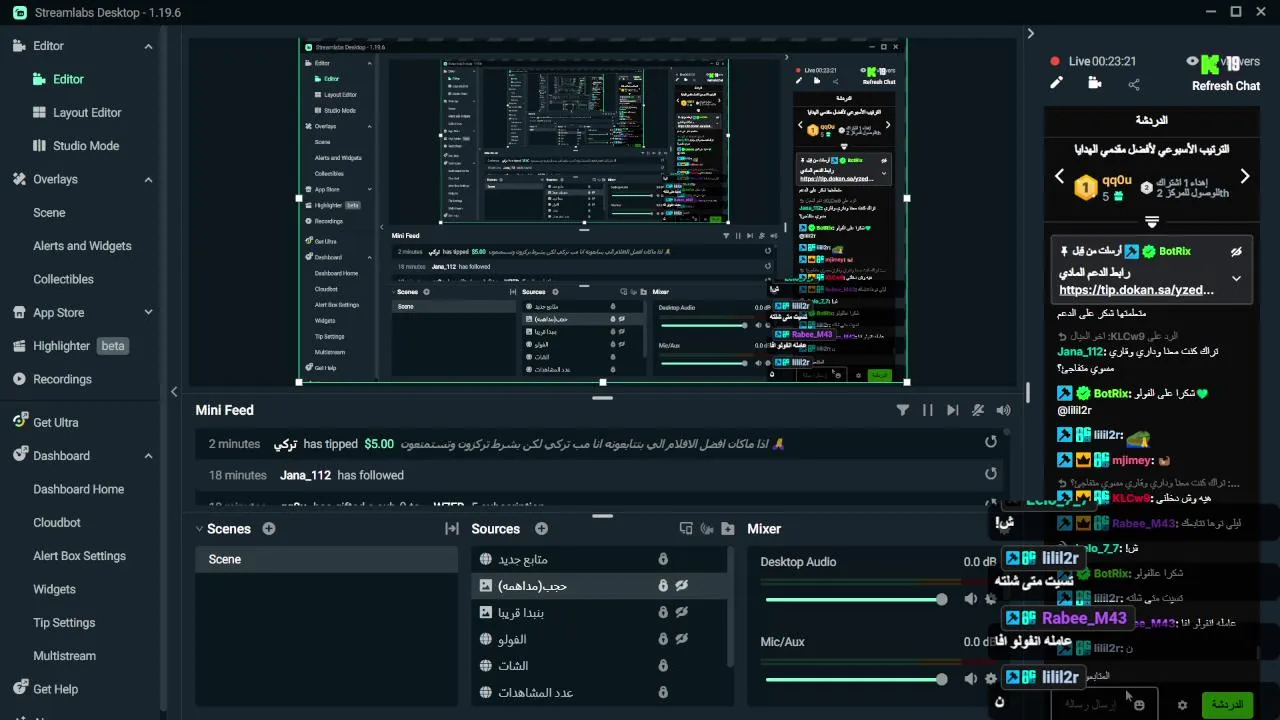Open the tip.dokan.sa link in chat

pyautogui.click(x=1136, y=290)
